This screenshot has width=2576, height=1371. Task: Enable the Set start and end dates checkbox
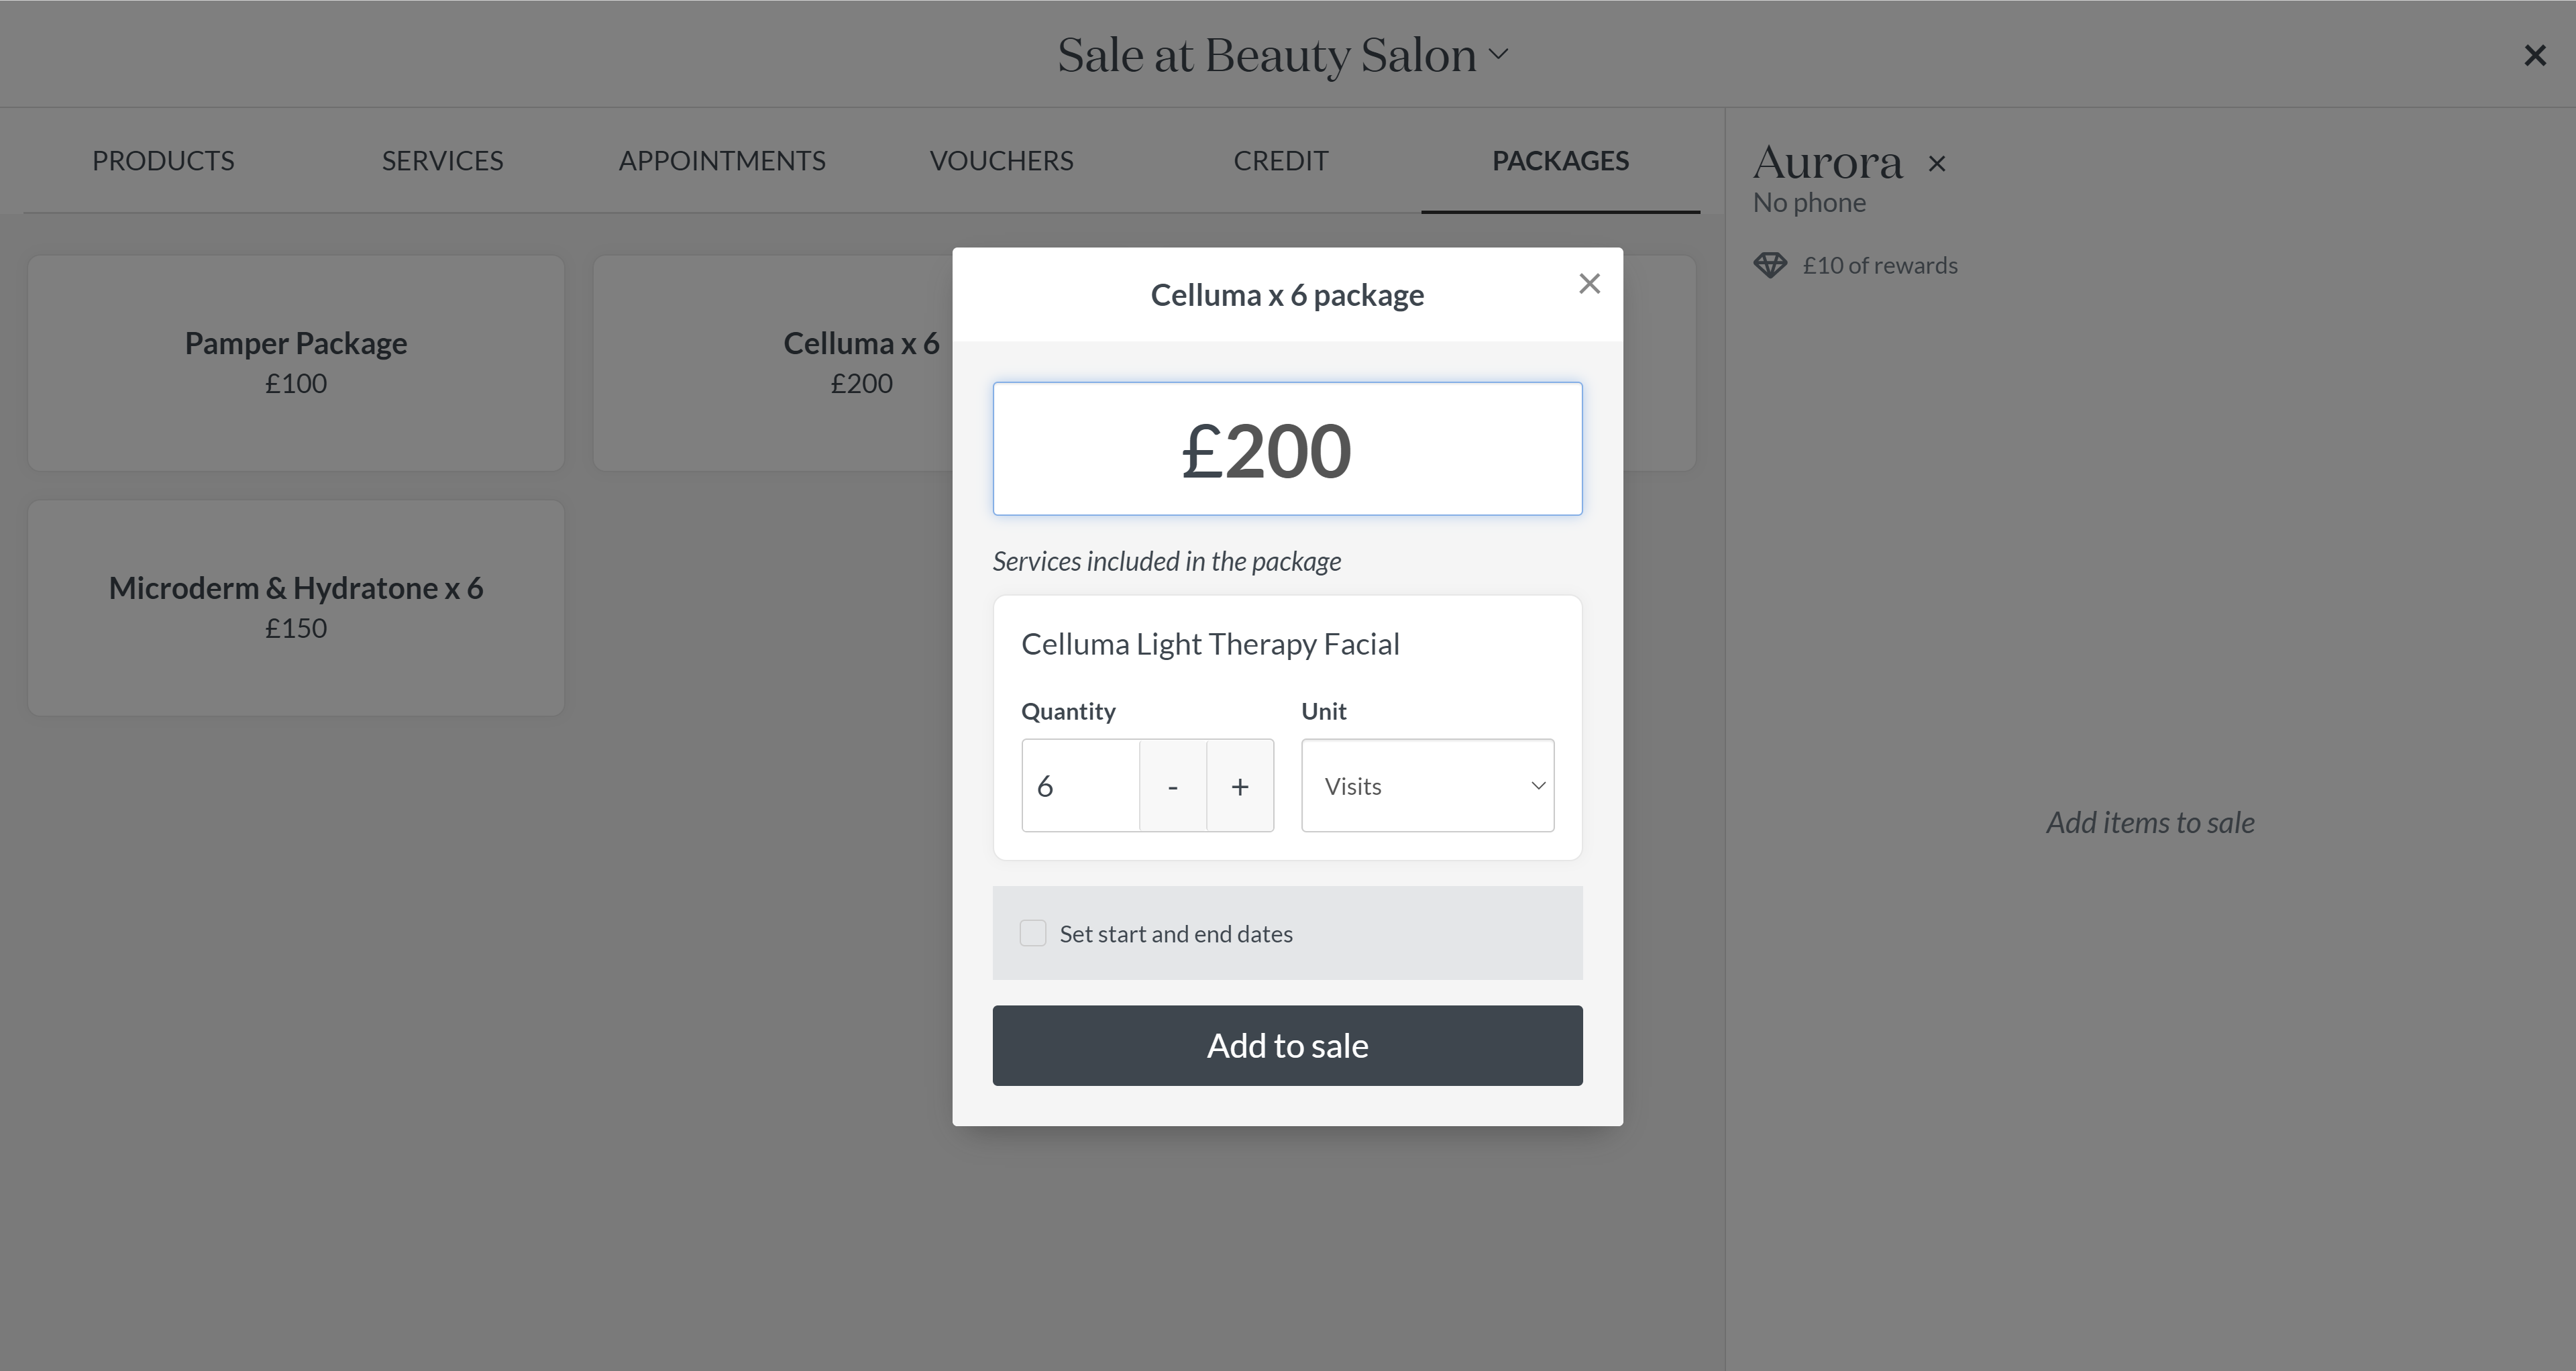pos(1033,933)
